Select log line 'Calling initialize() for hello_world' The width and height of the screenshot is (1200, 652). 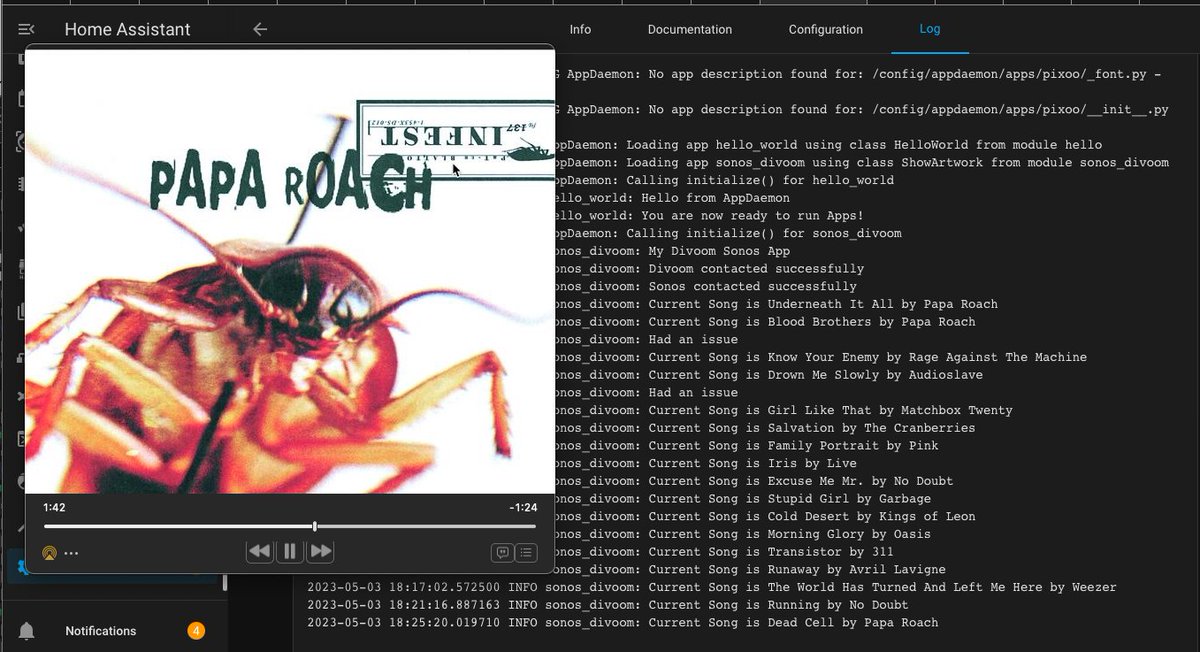pyautogui.click(x=725, y=180)
